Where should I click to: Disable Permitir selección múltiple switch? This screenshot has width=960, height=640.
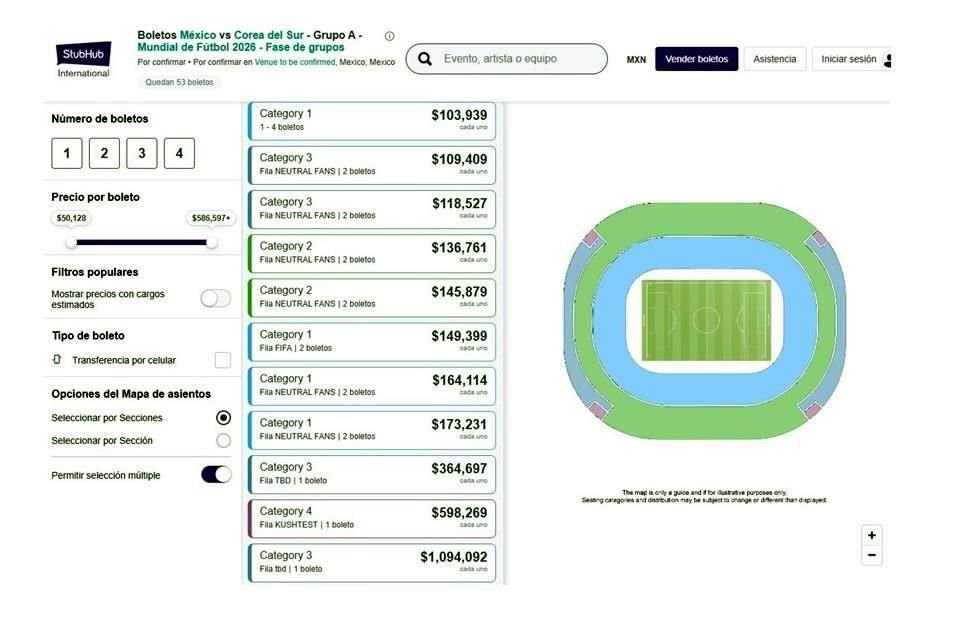[216, 474]
